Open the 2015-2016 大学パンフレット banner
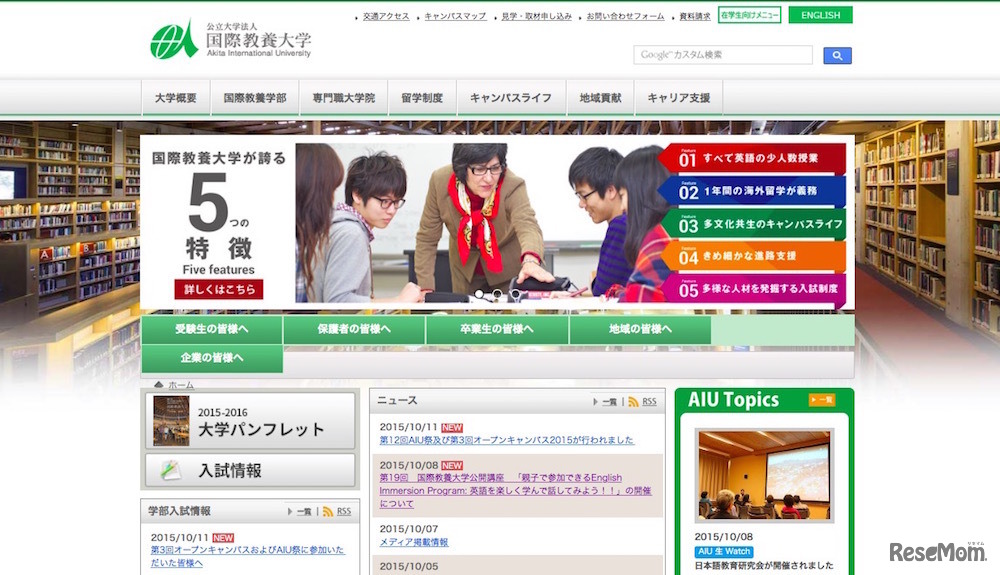1000x575 pixels. (250, 421)
